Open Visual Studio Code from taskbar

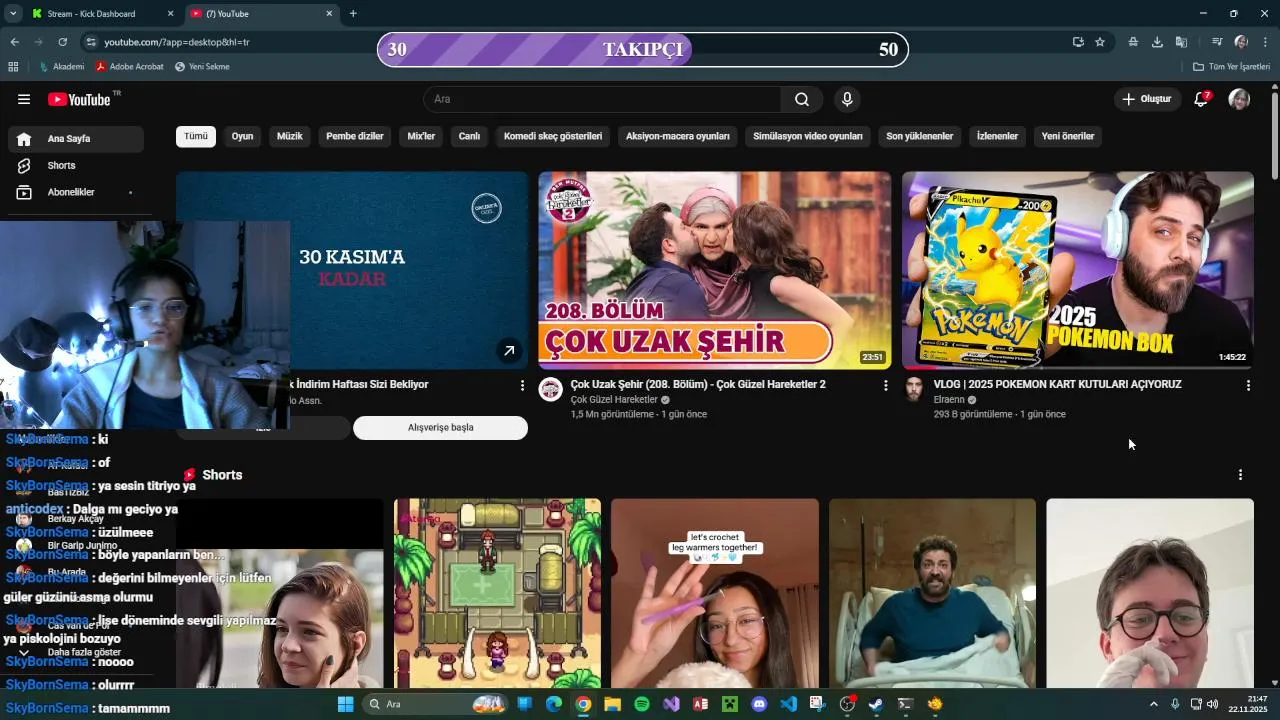(x=788, y=704)
